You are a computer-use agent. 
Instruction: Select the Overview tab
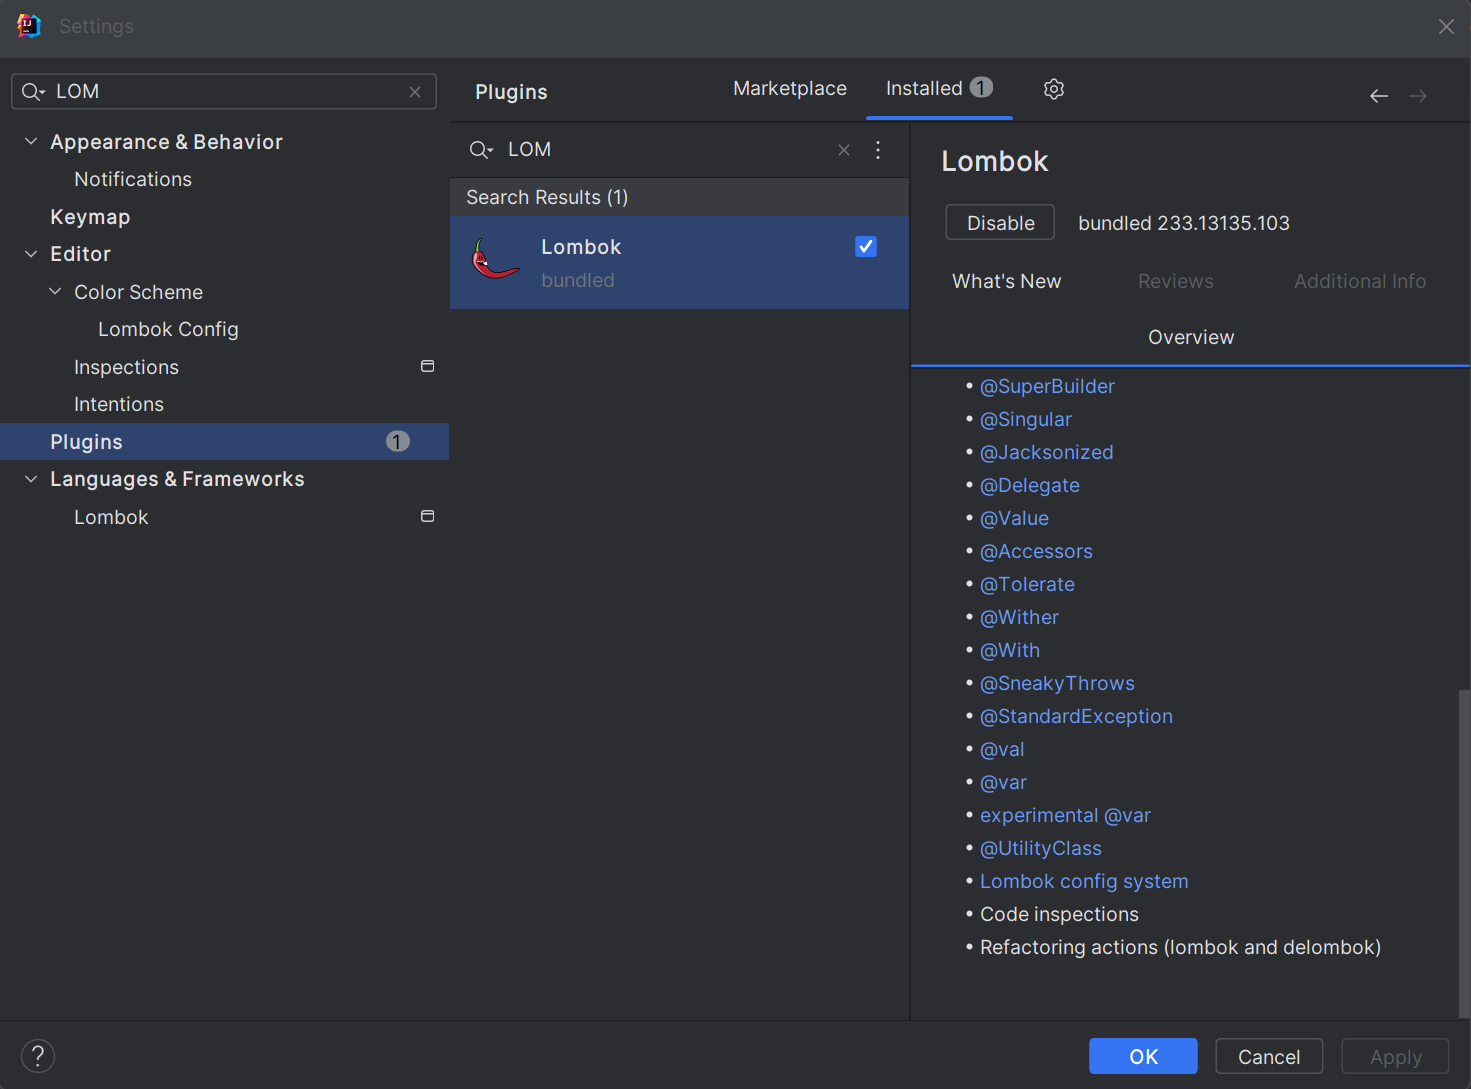point(1190,338)
